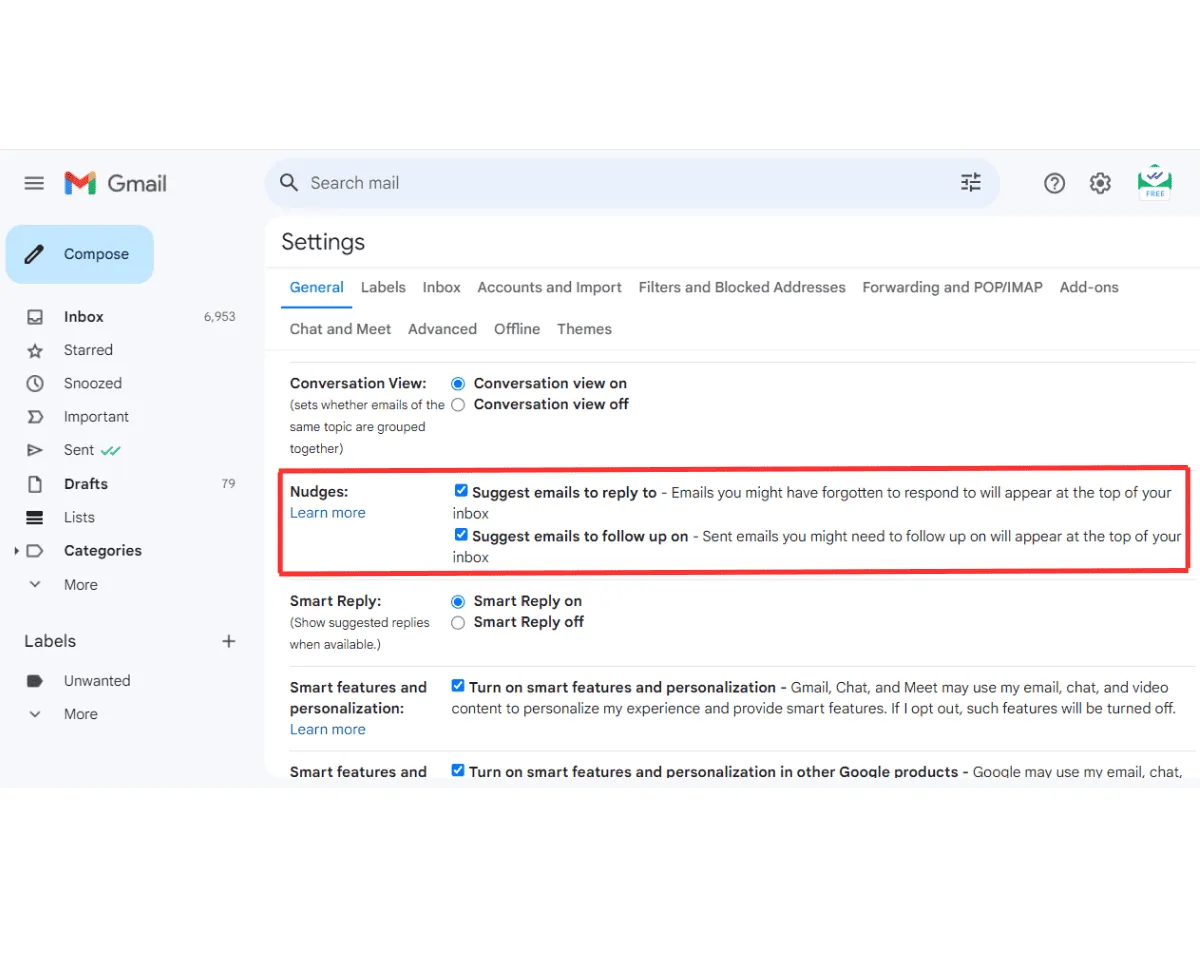The height and width of the screenshot is (960, 1200).
Task: Expand More under the Labels section
Action: pyautogui.click(x=35, y=714)
